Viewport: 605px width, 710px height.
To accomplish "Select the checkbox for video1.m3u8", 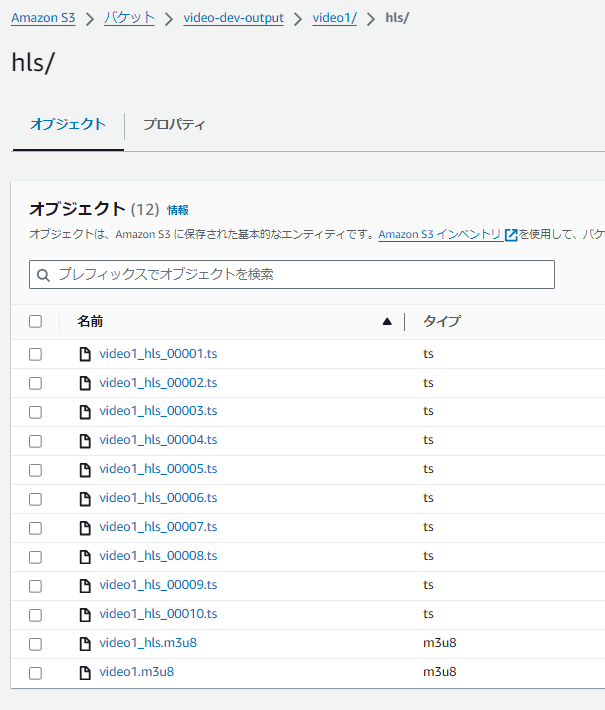I will [x=36, y=673].
